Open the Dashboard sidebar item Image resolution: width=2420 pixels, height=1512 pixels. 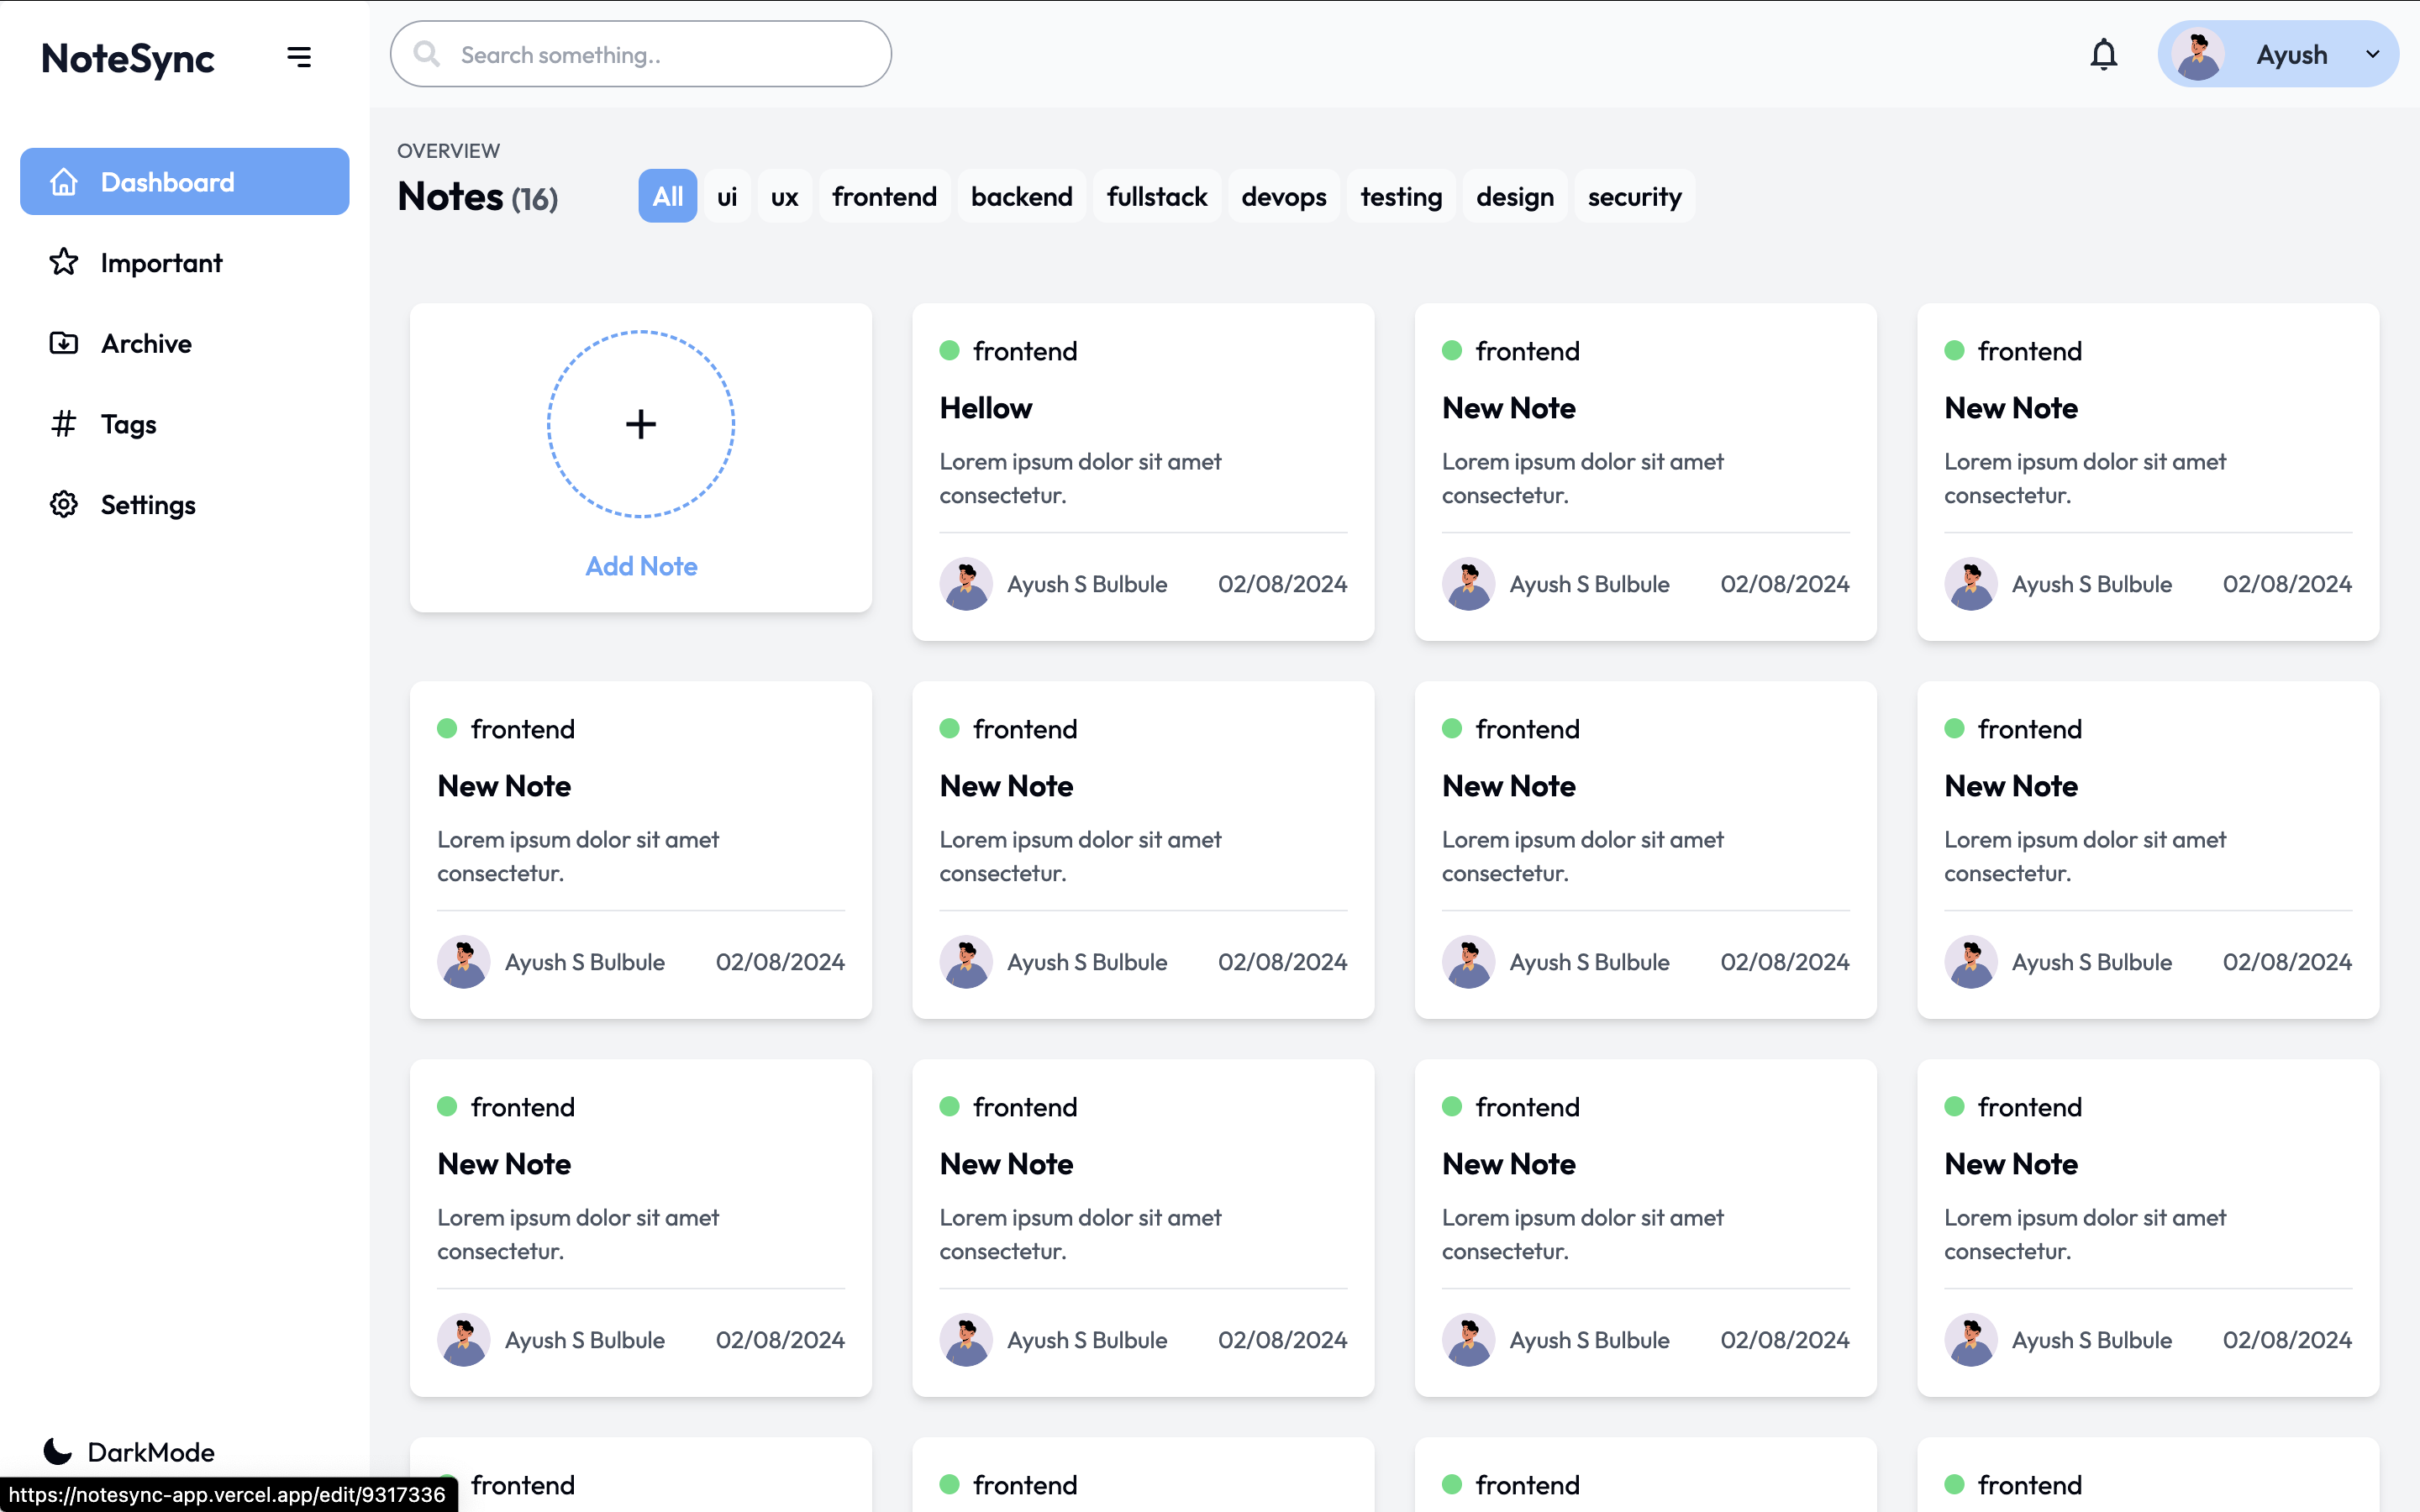pyautogui.click(x=185, y=182)
